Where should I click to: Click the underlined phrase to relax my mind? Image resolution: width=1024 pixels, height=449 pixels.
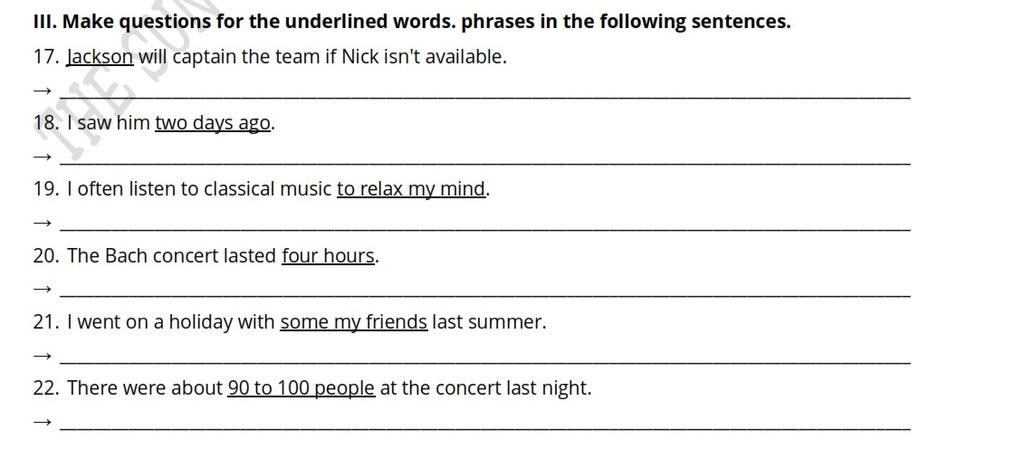411,189
